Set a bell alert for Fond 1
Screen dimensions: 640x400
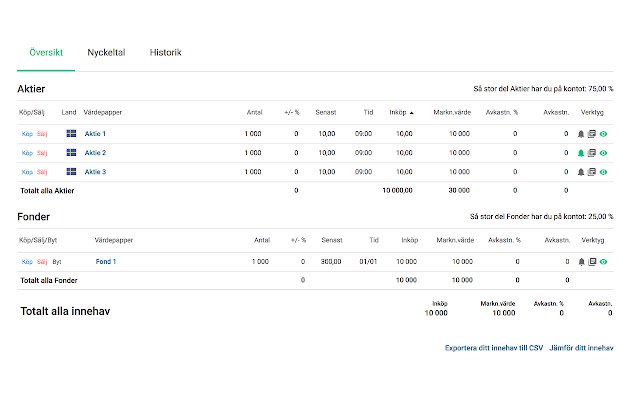coord(582,262)
